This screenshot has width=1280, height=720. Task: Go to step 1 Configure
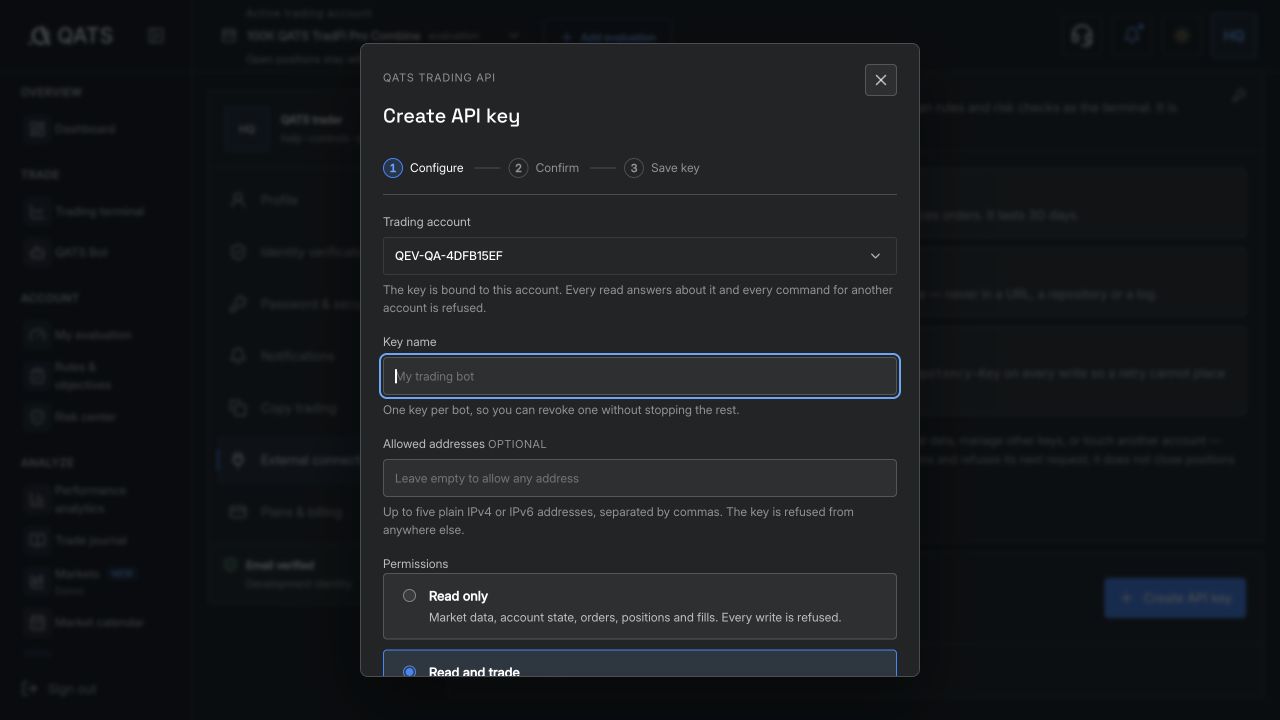(424, 168)
